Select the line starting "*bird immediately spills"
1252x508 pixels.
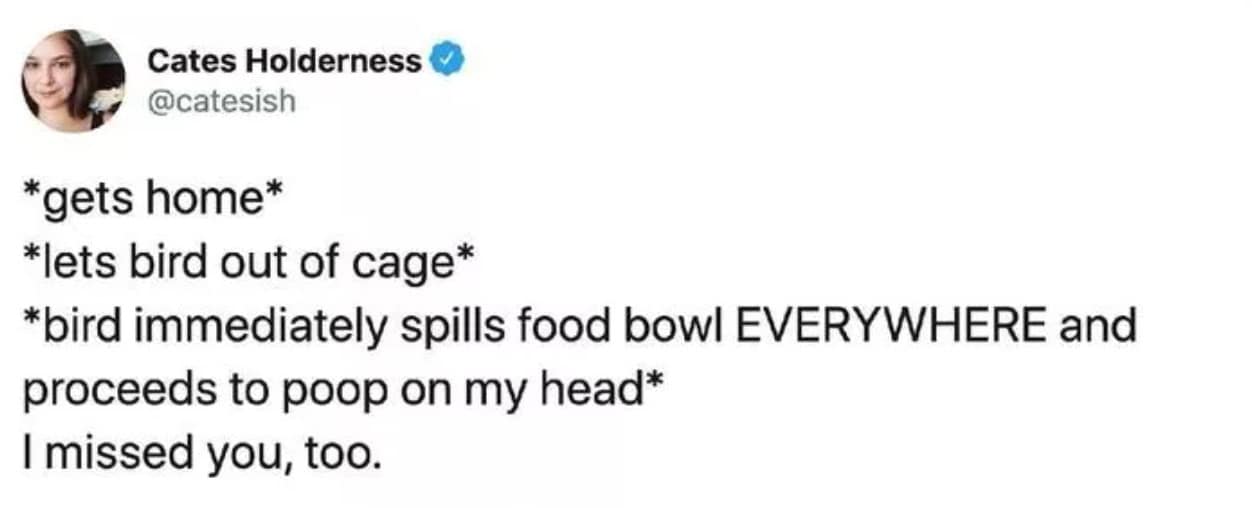(580, 326)
